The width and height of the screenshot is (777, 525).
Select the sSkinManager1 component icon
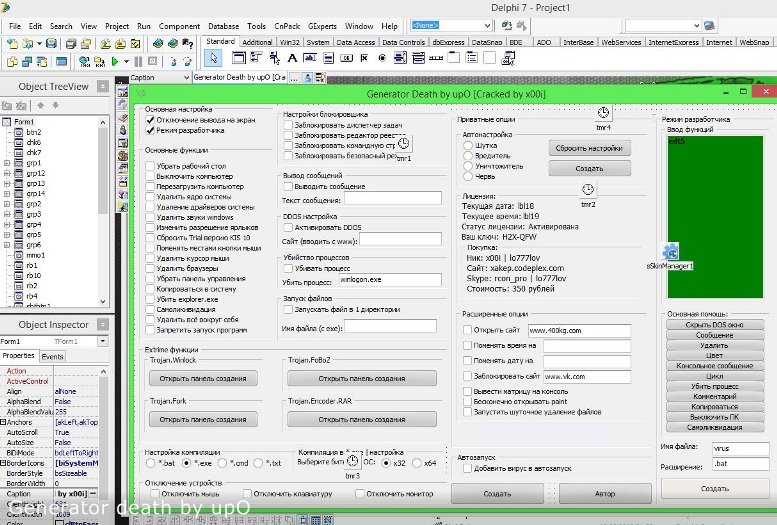pyautogui.click(x=670, y=251)
